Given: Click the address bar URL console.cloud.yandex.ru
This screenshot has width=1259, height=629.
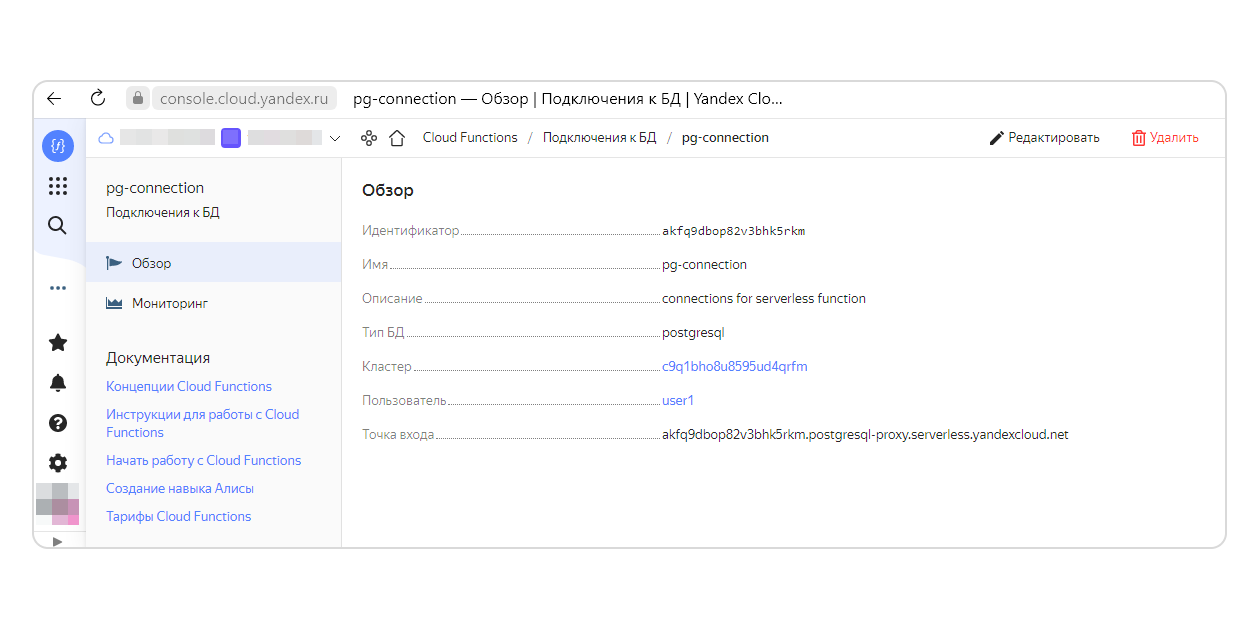Looking at the screenshot, I should 244,98.
